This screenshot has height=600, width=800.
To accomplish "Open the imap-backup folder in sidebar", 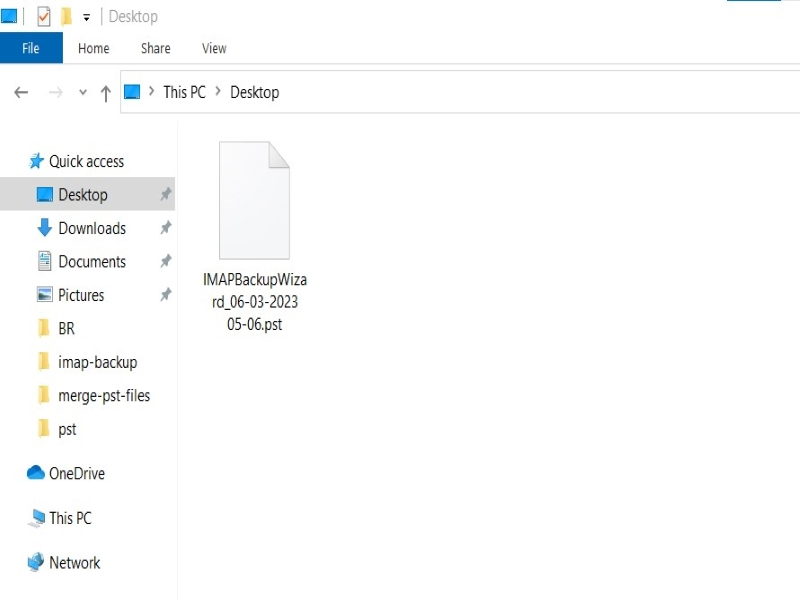I will pos(97,362).
